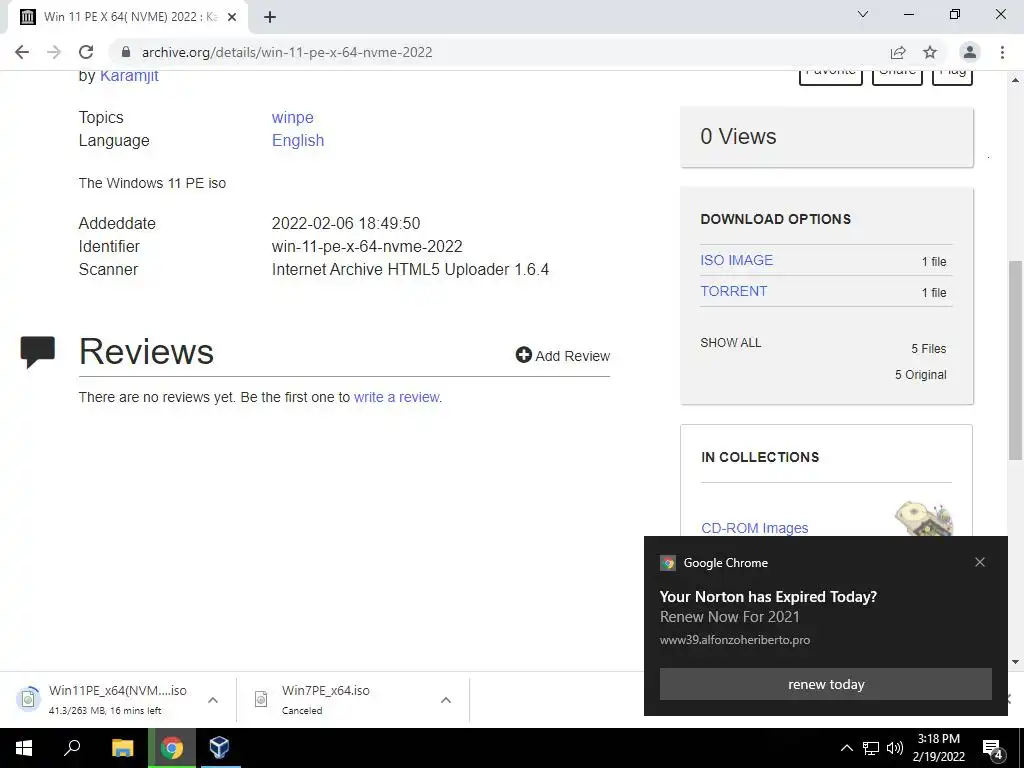This screenshot has height=768, width=1024.
Task: Download the ISO IMAGE option
Action: point(737,260)
